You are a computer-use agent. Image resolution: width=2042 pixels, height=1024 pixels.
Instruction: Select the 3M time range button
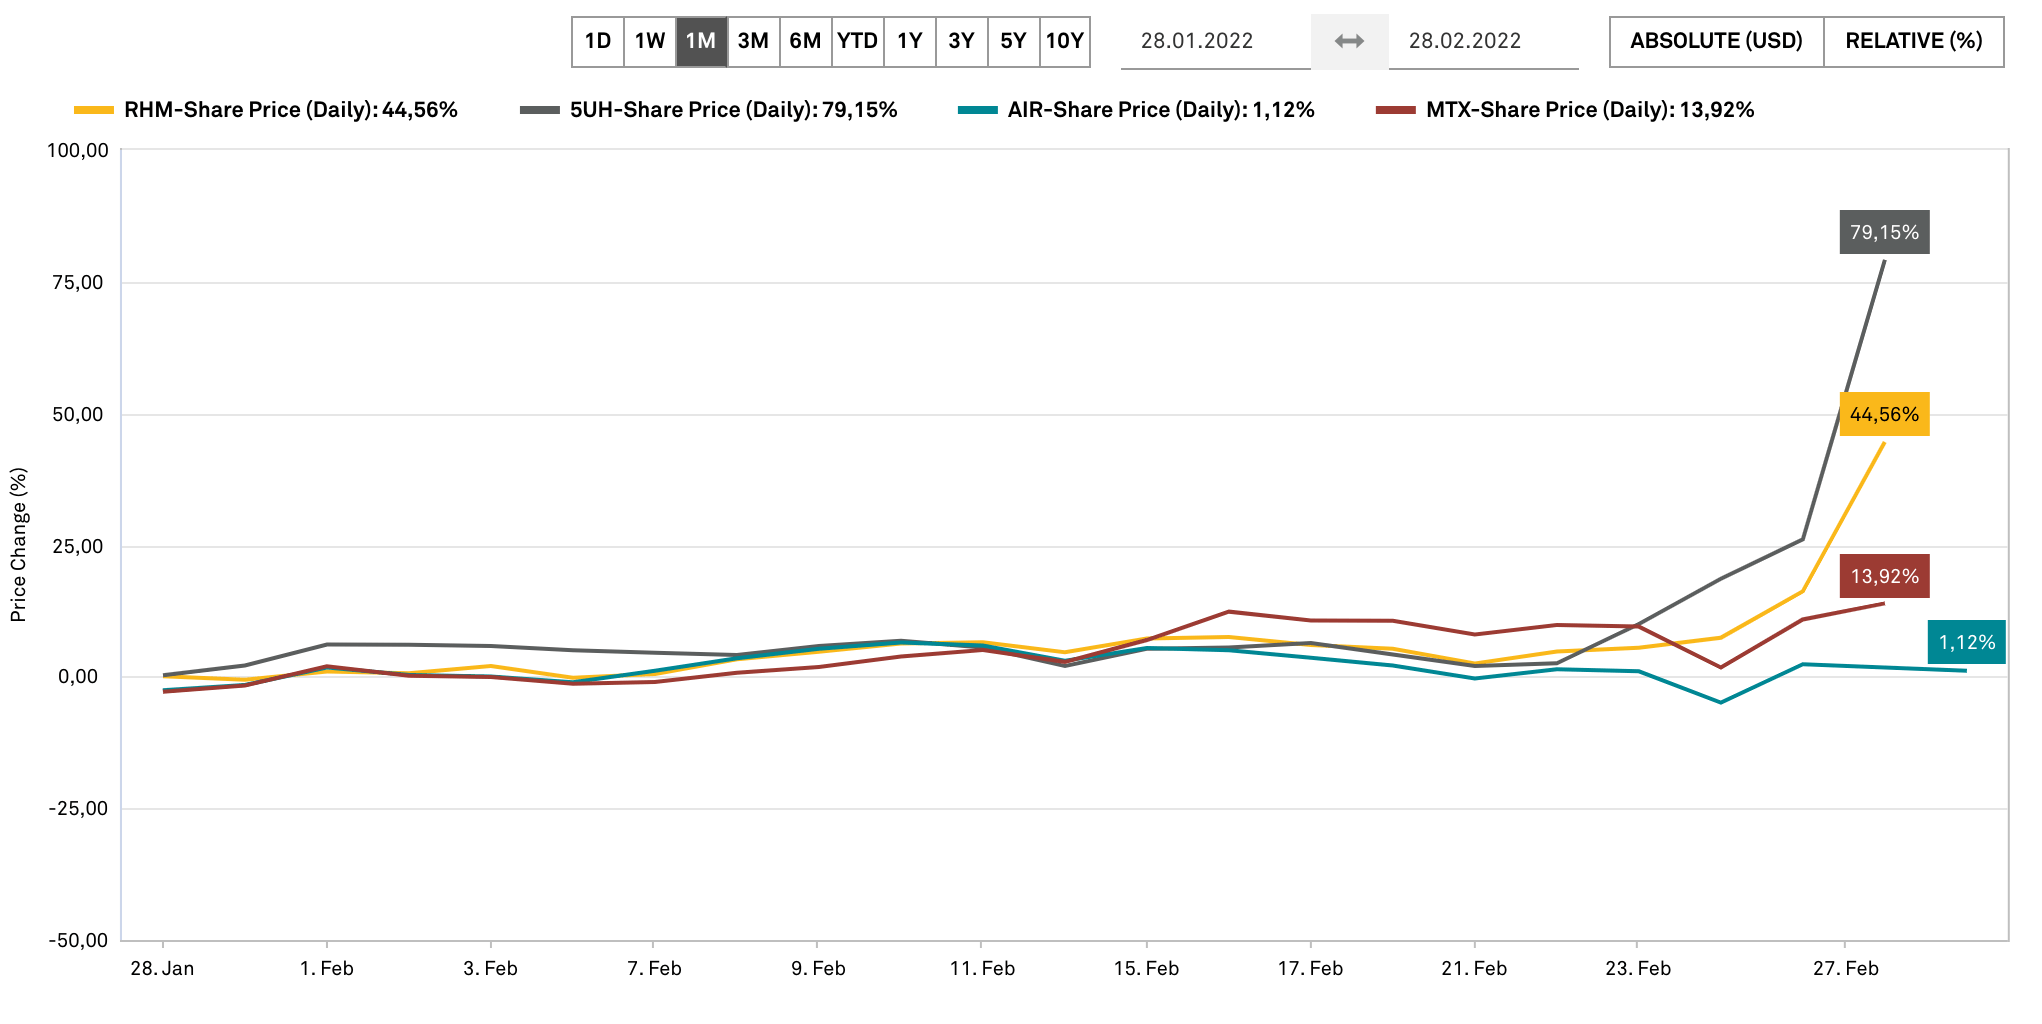[x=753, y=41]
